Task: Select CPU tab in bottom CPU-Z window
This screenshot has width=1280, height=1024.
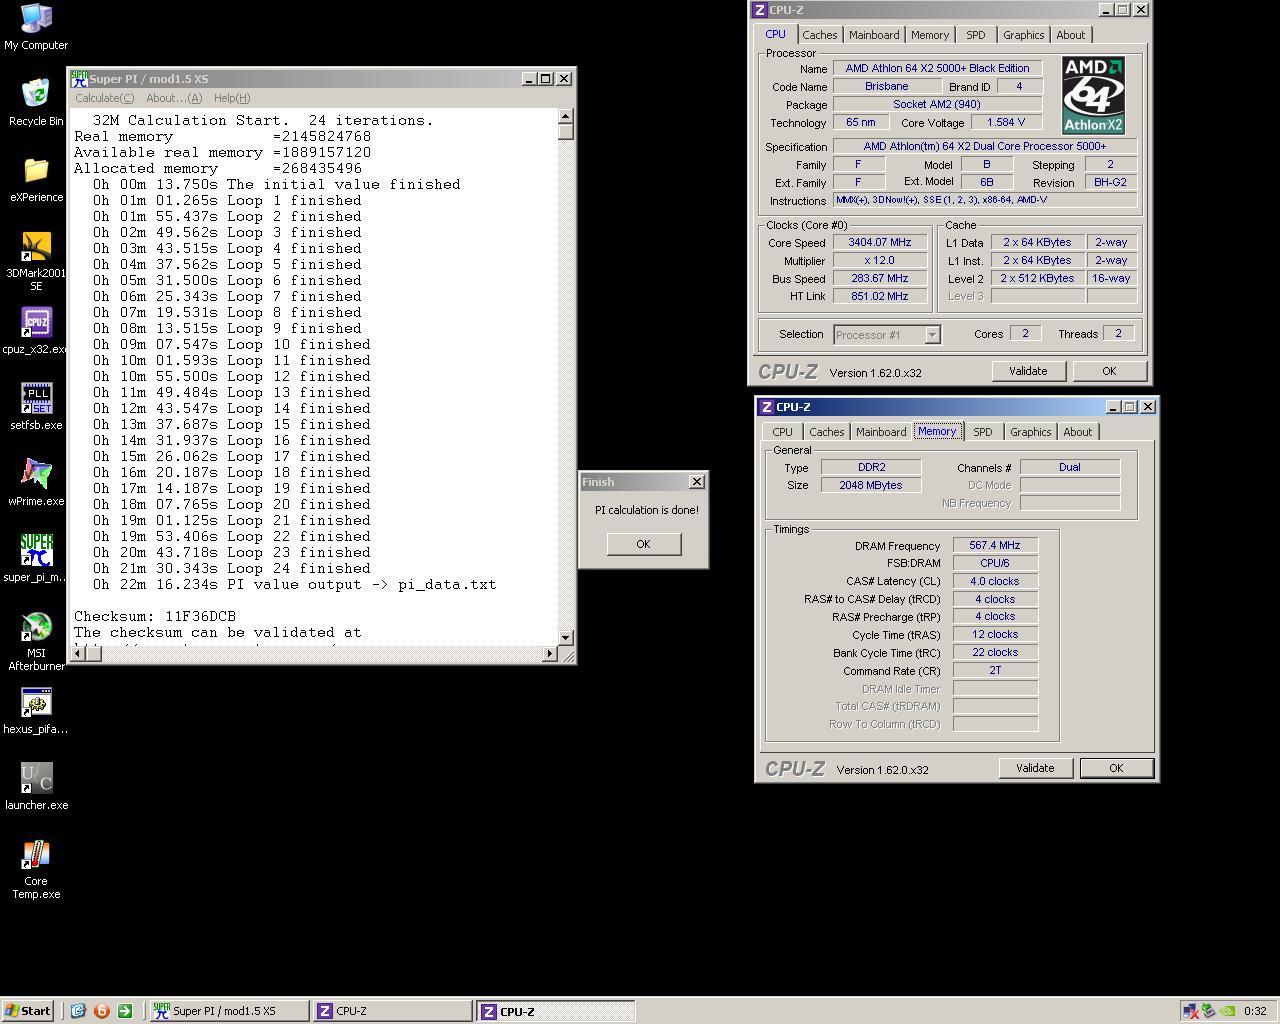Action: coord(782,432)
